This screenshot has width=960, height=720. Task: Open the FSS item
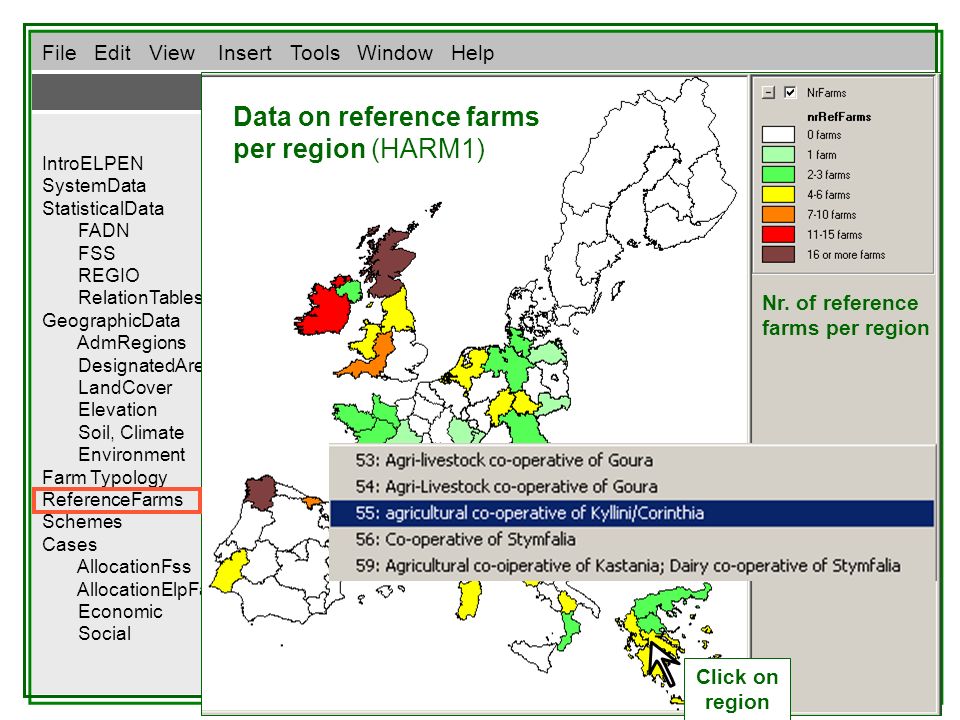coord(96,253)
